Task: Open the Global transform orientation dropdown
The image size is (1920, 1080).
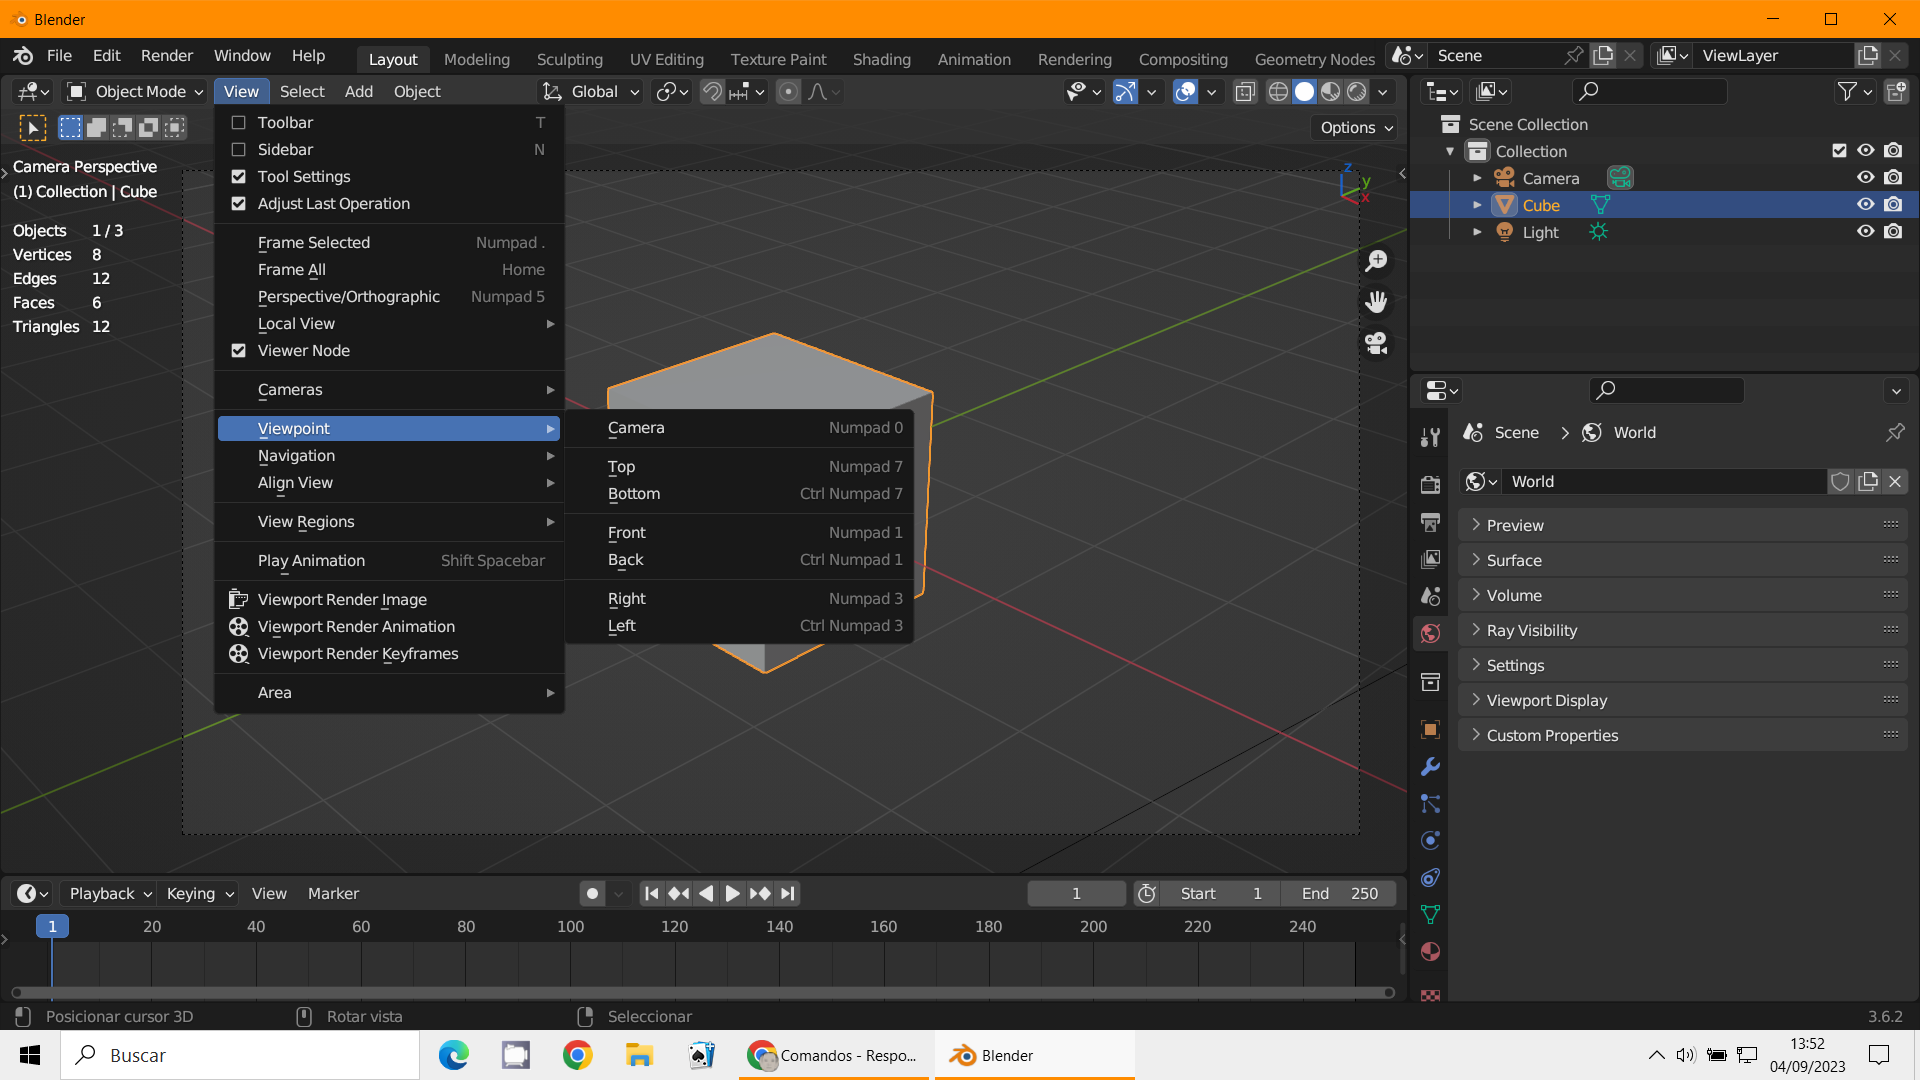Action: pyautogui.click(x=592, y=92)
